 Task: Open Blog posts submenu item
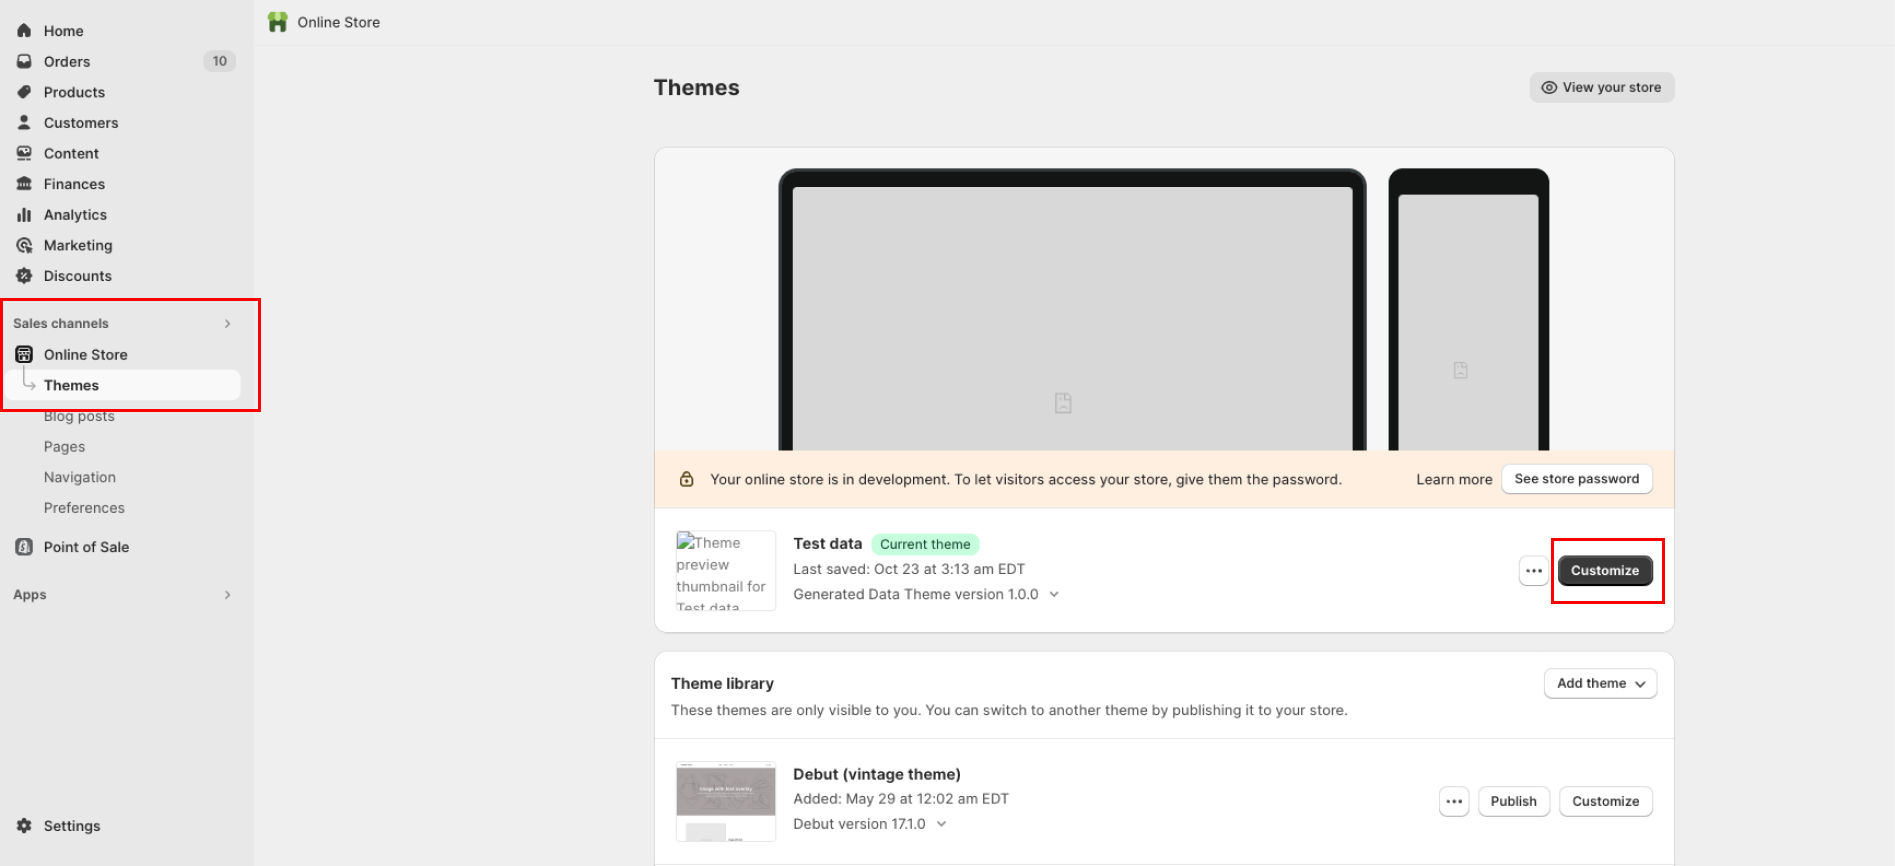pyautogui.click(x=79, y=416)
